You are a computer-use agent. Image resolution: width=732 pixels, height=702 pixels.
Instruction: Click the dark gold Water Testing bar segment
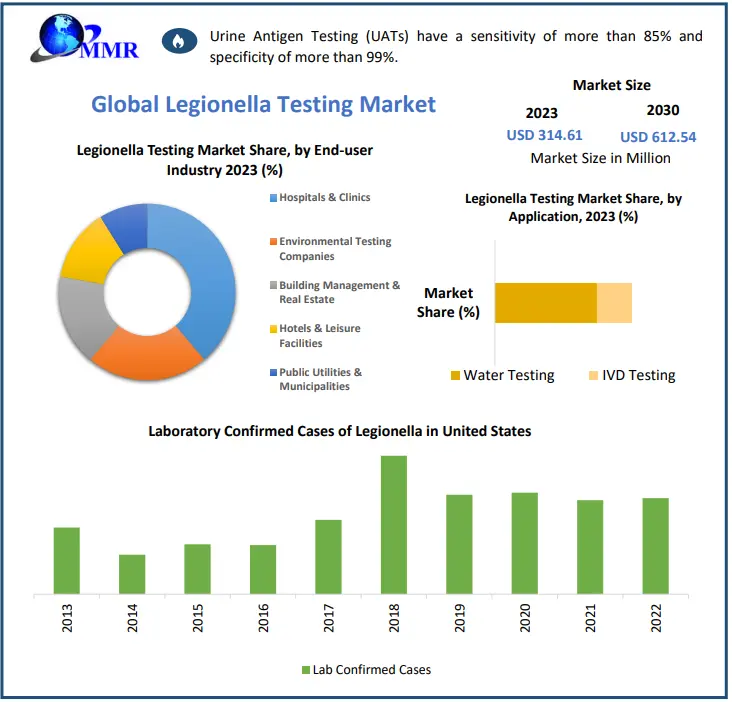(545, 302)
